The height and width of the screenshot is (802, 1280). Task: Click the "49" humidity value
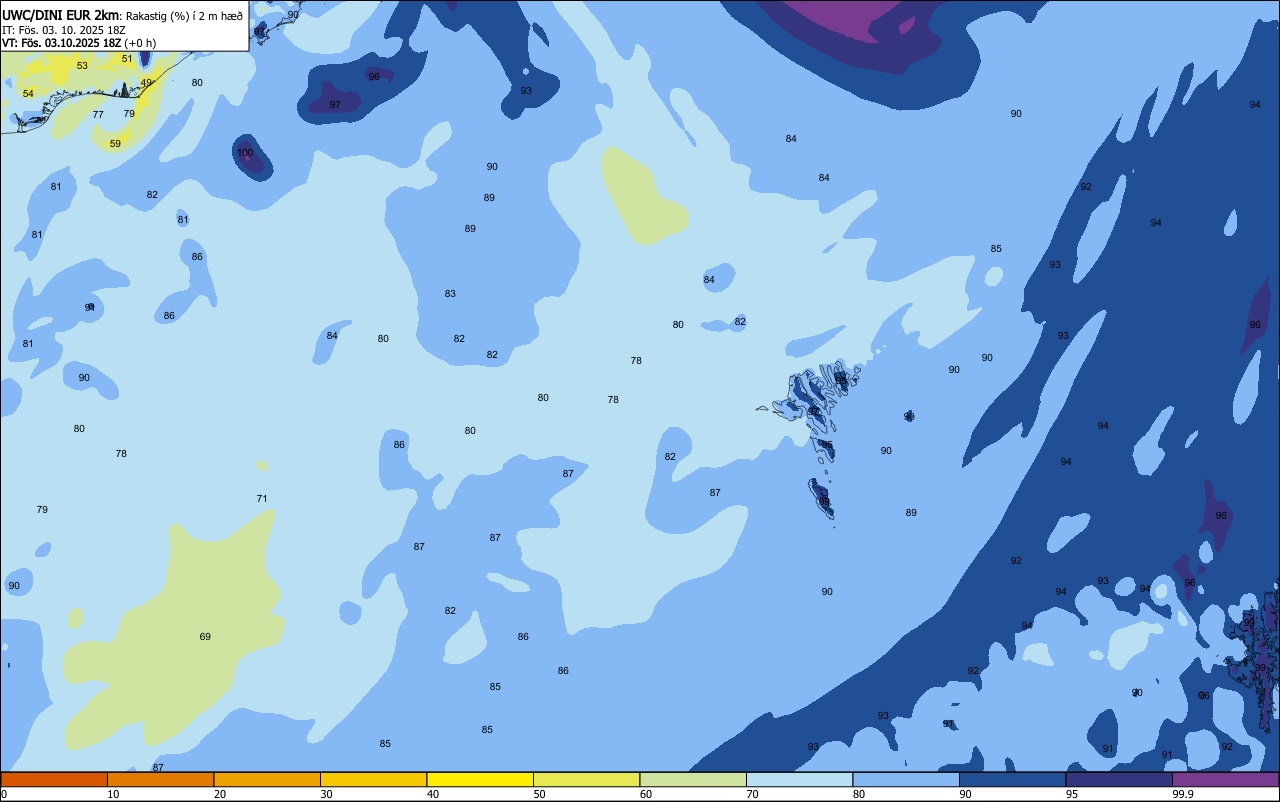point(146,83)
